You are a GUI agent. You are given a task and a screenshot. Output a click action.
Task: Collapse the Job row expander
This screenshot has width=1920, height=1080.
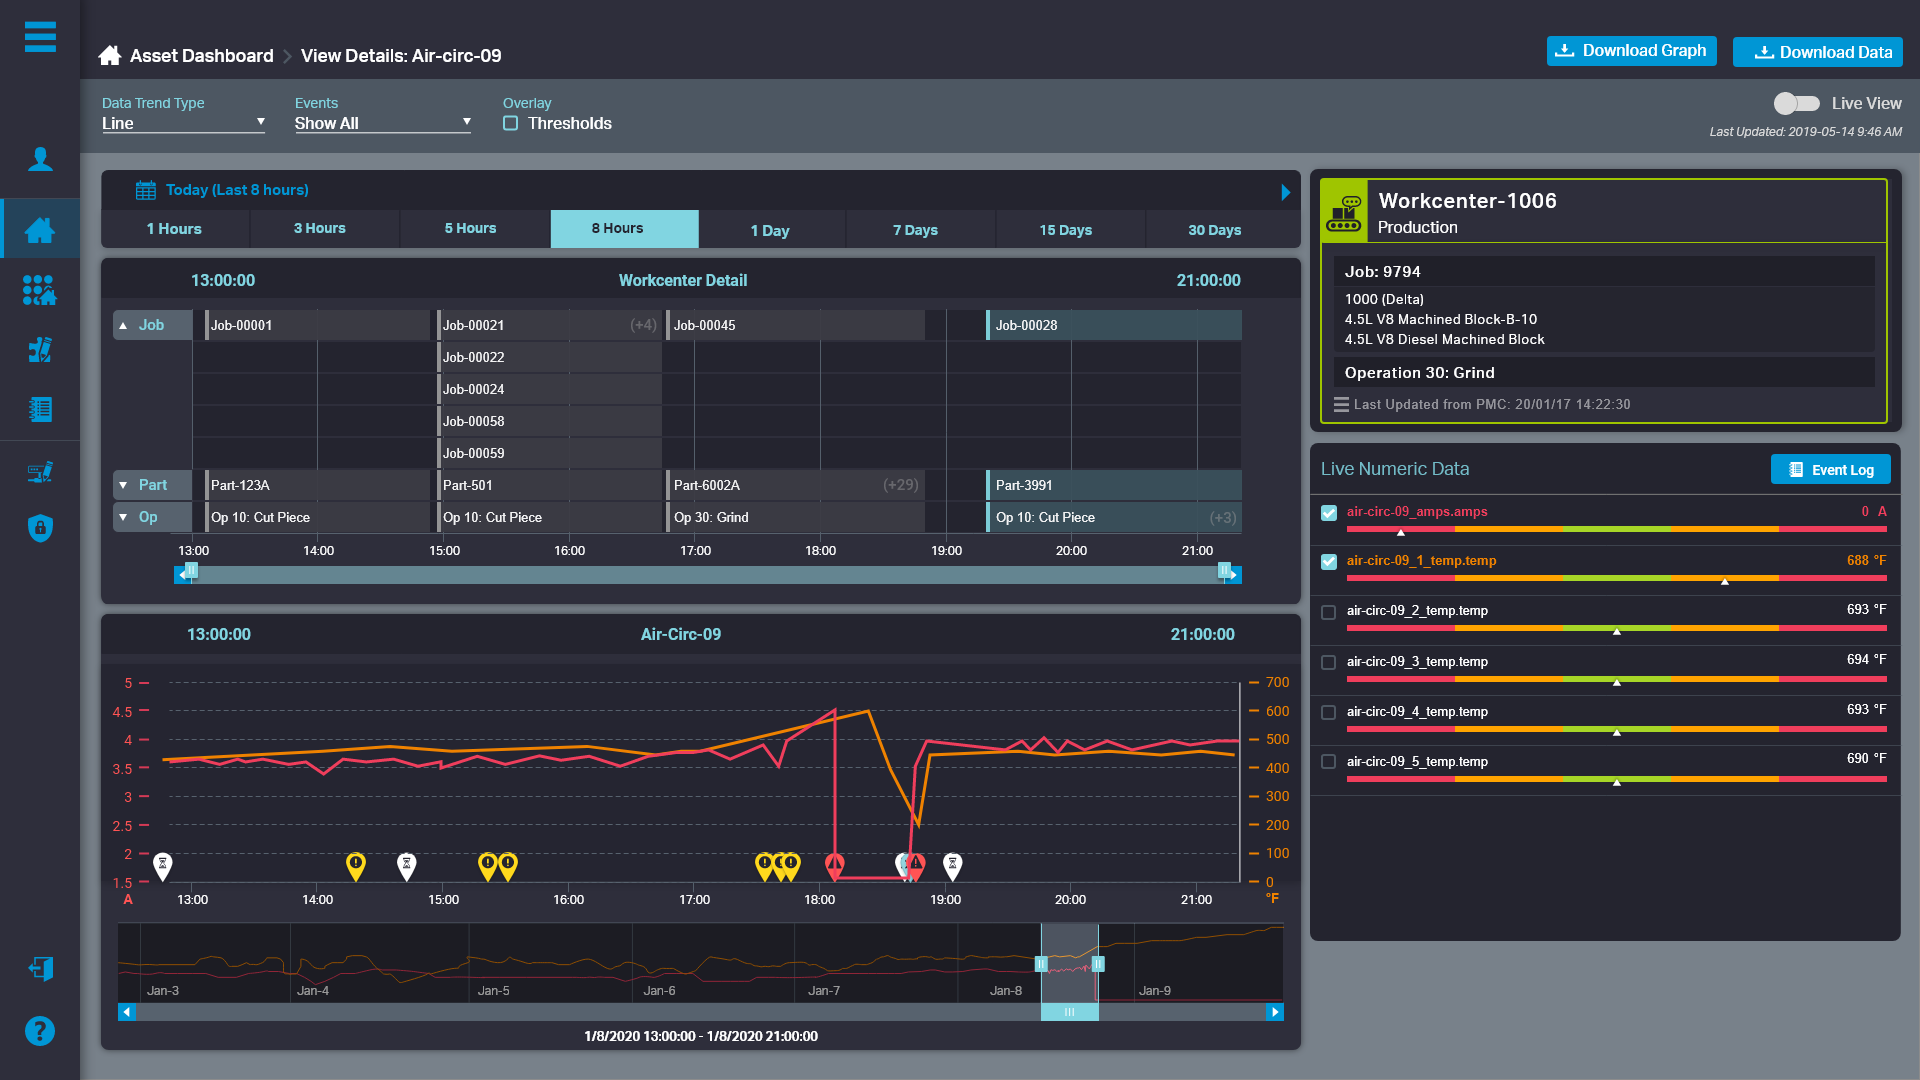(x=123, y=325)
